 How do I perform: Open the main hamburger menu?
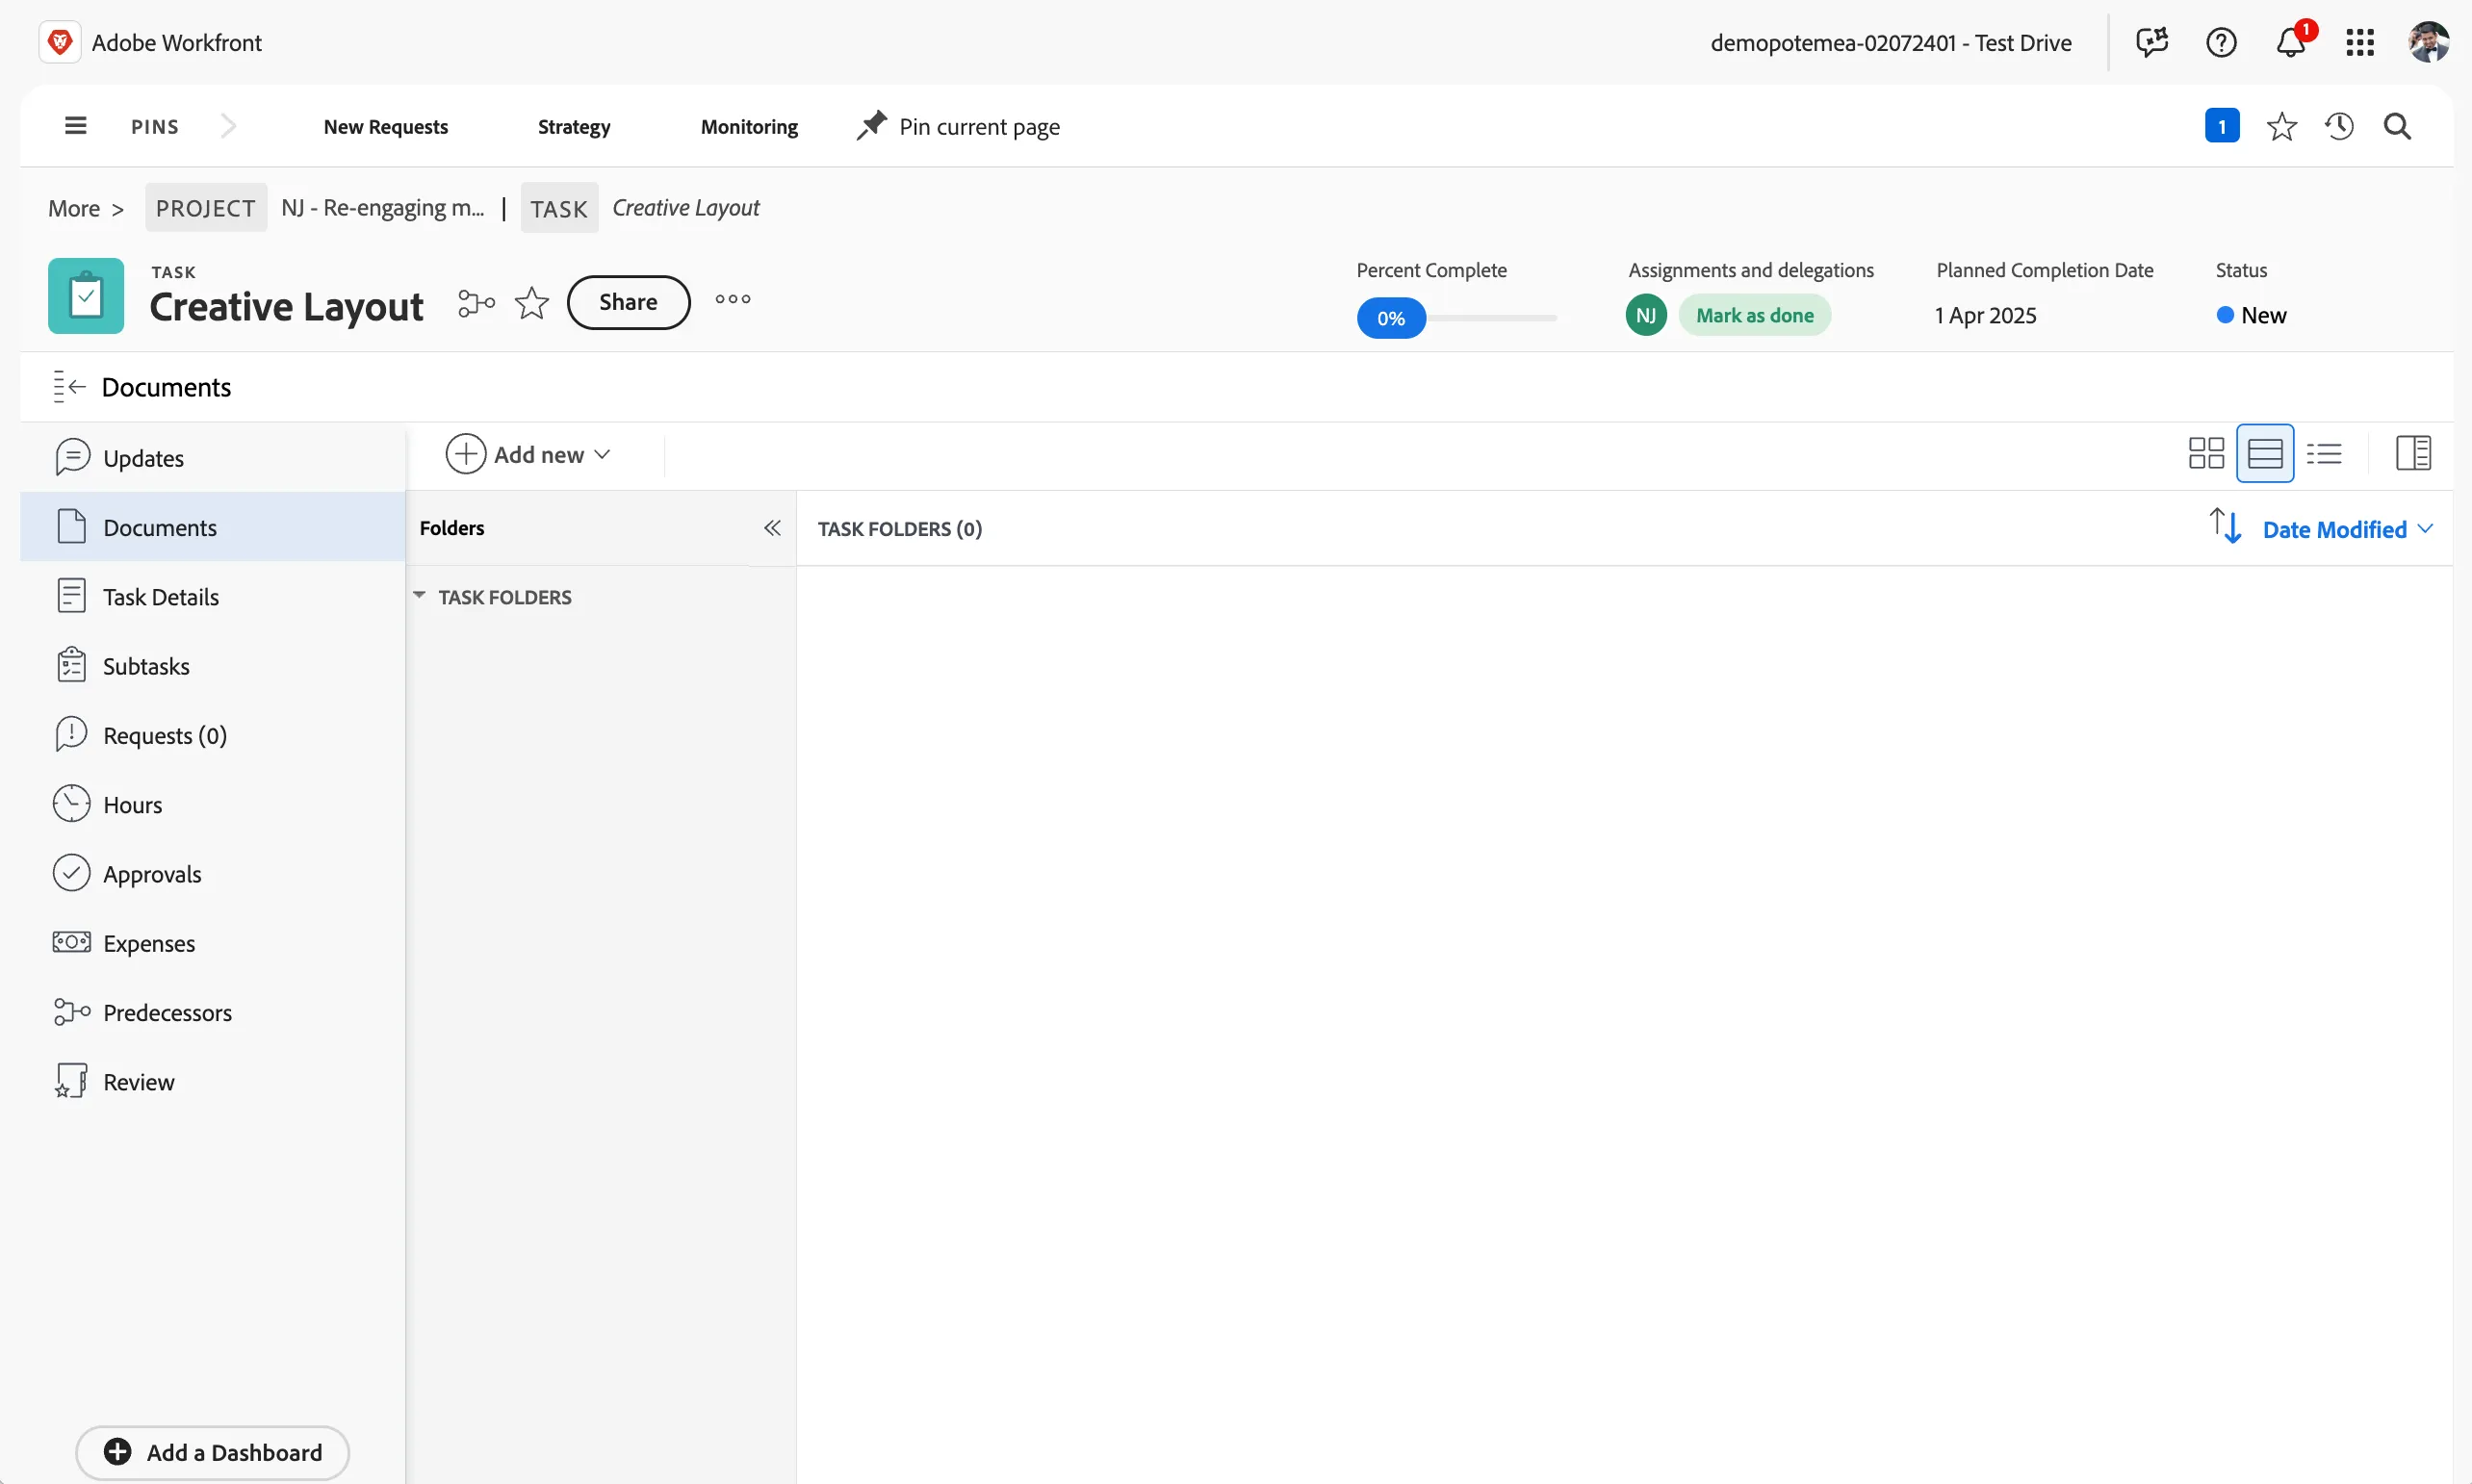point(75,126)
